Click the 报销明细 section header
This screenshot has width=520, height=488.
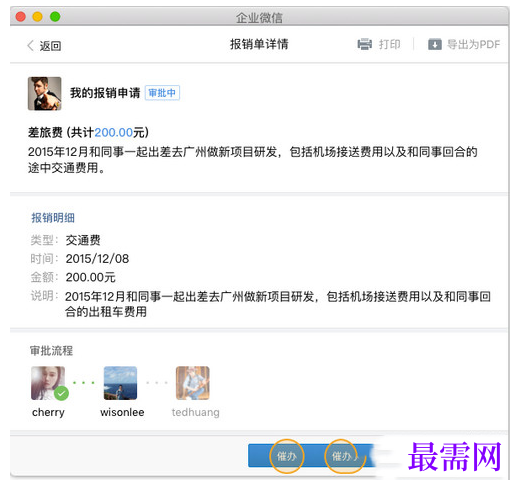pyautogui.click(x=53, y=218)
